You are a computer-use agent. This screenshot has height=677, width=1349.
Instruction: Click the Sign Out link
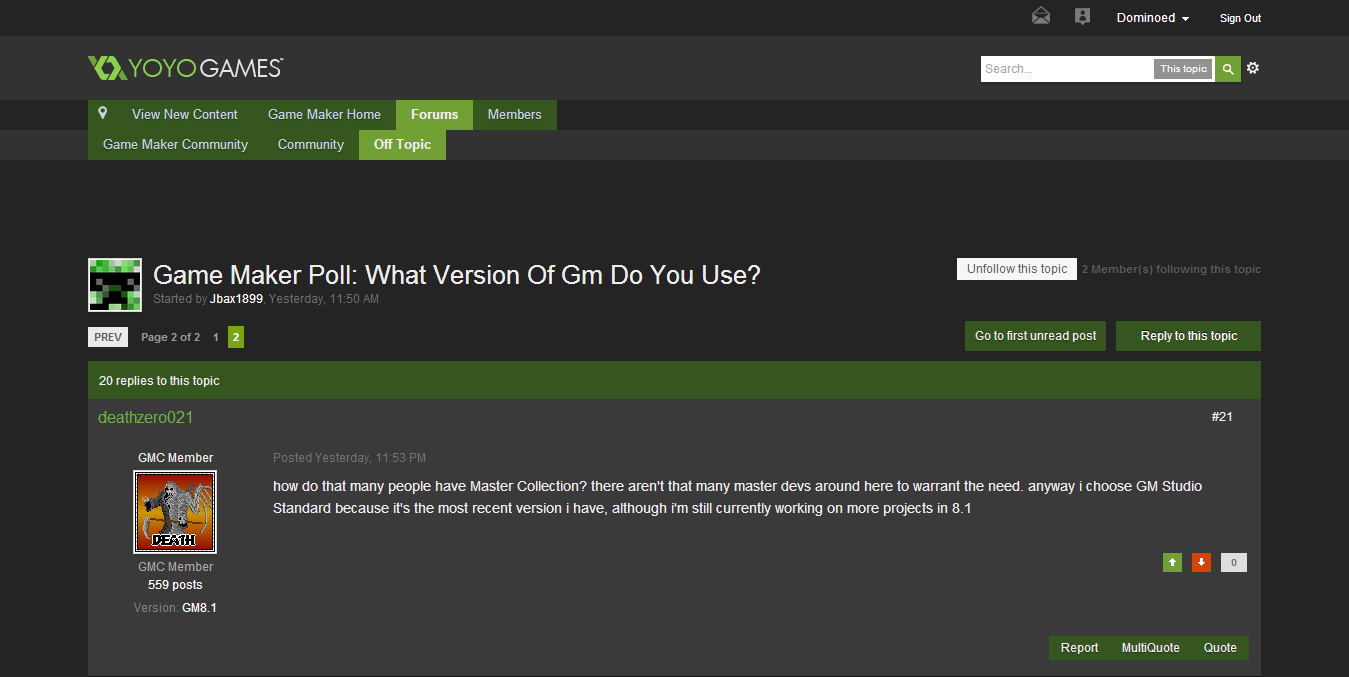[1240, 18]
